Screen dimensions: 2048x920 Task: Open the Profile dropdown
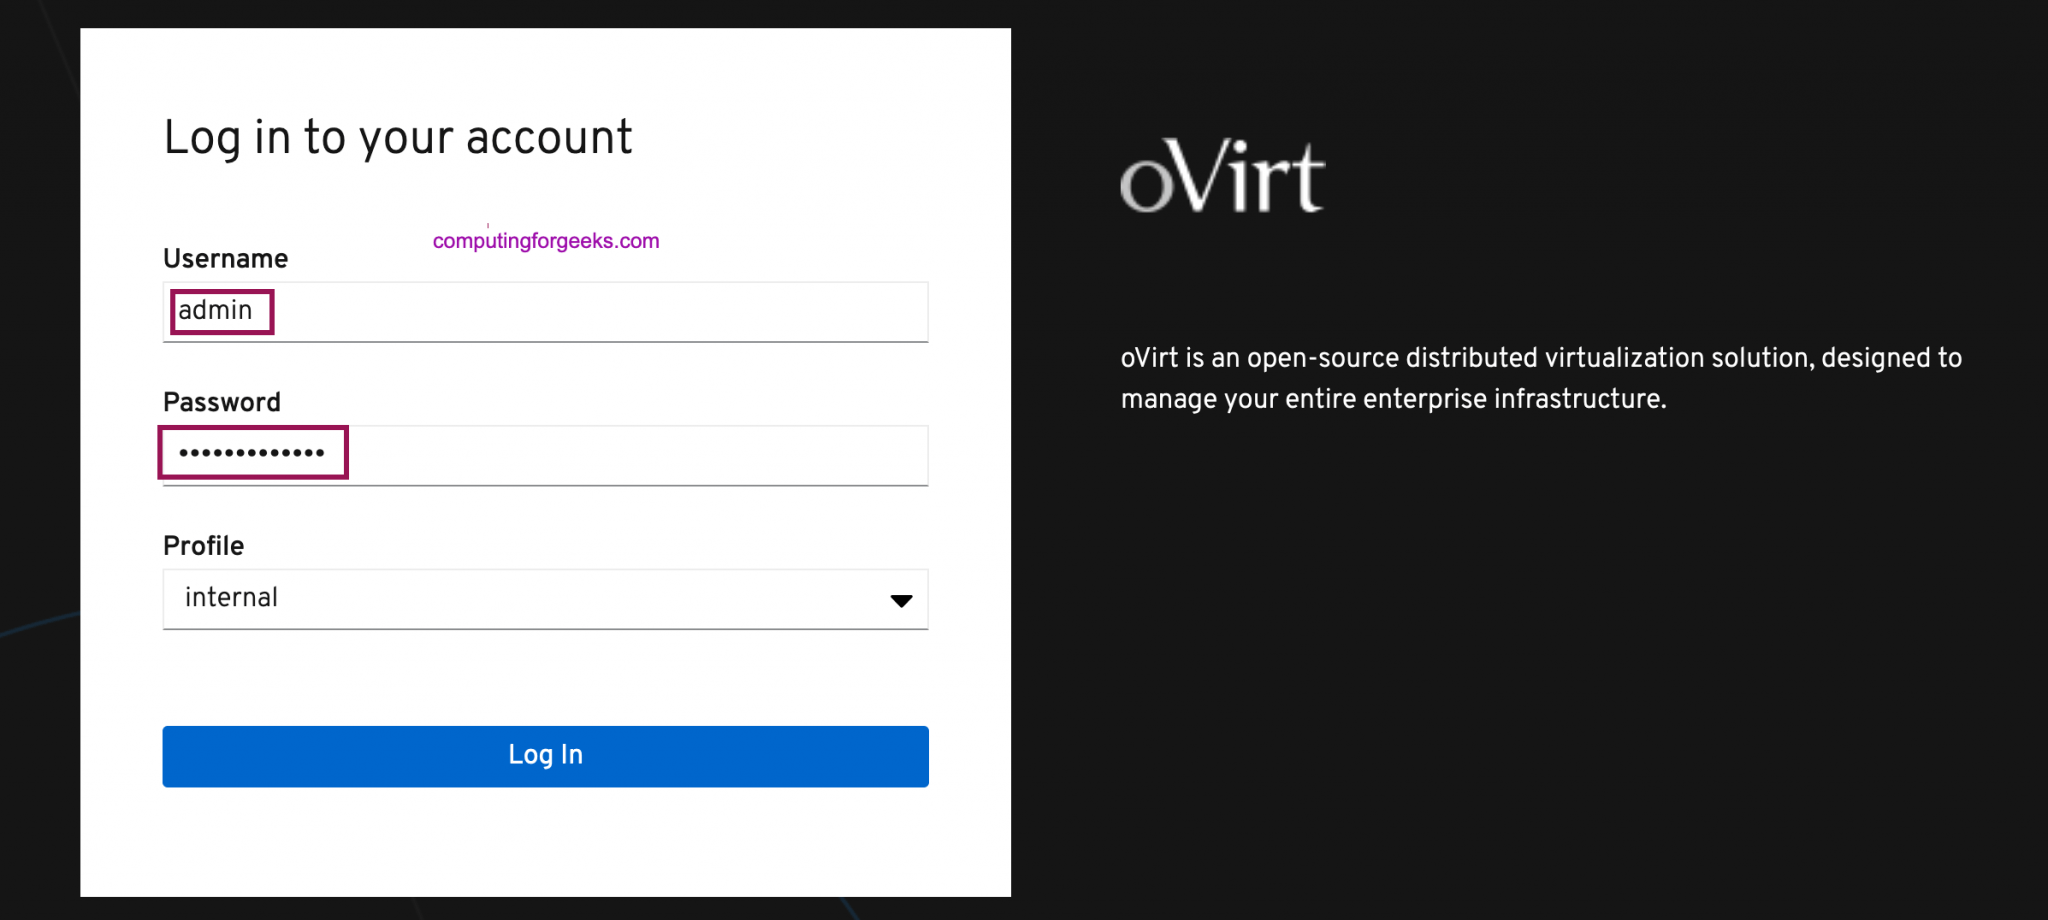pos(545,599)
